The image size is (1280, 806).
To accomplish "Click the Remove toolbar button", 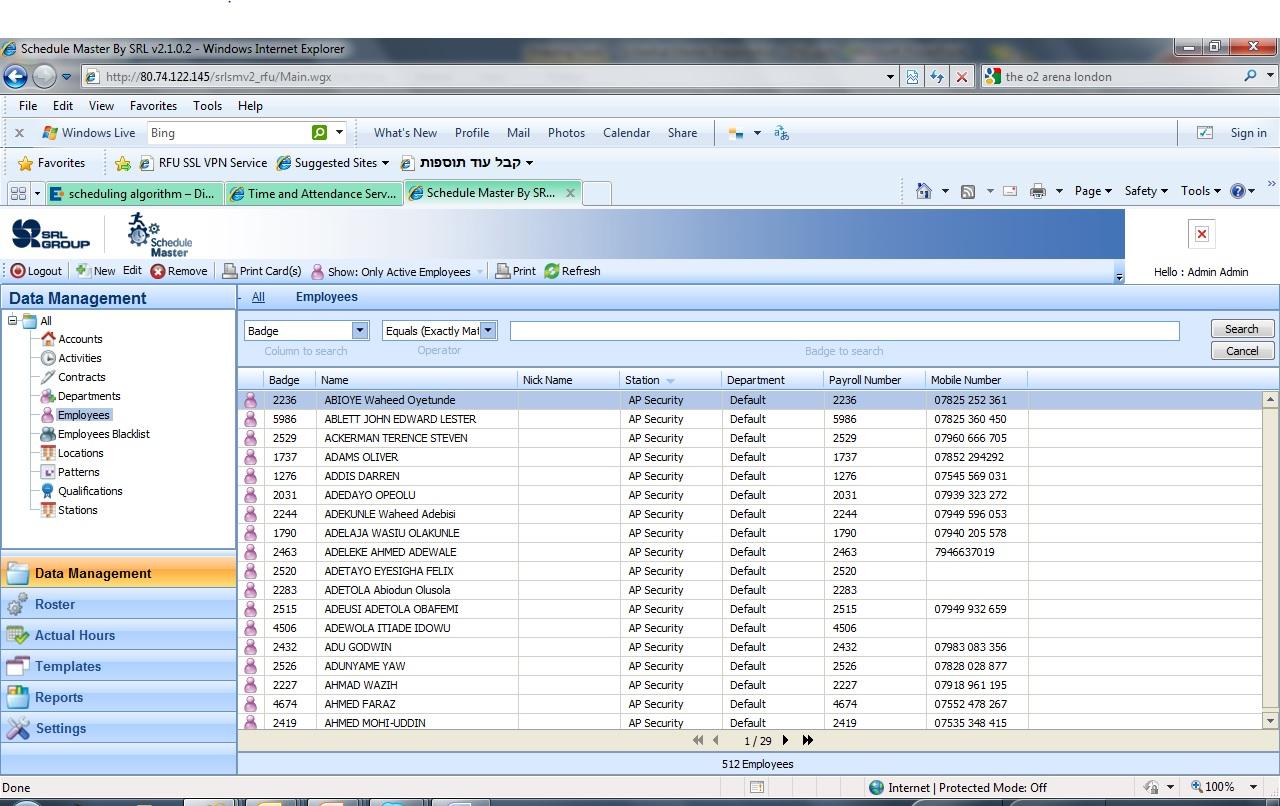I will tap(179, 271).
